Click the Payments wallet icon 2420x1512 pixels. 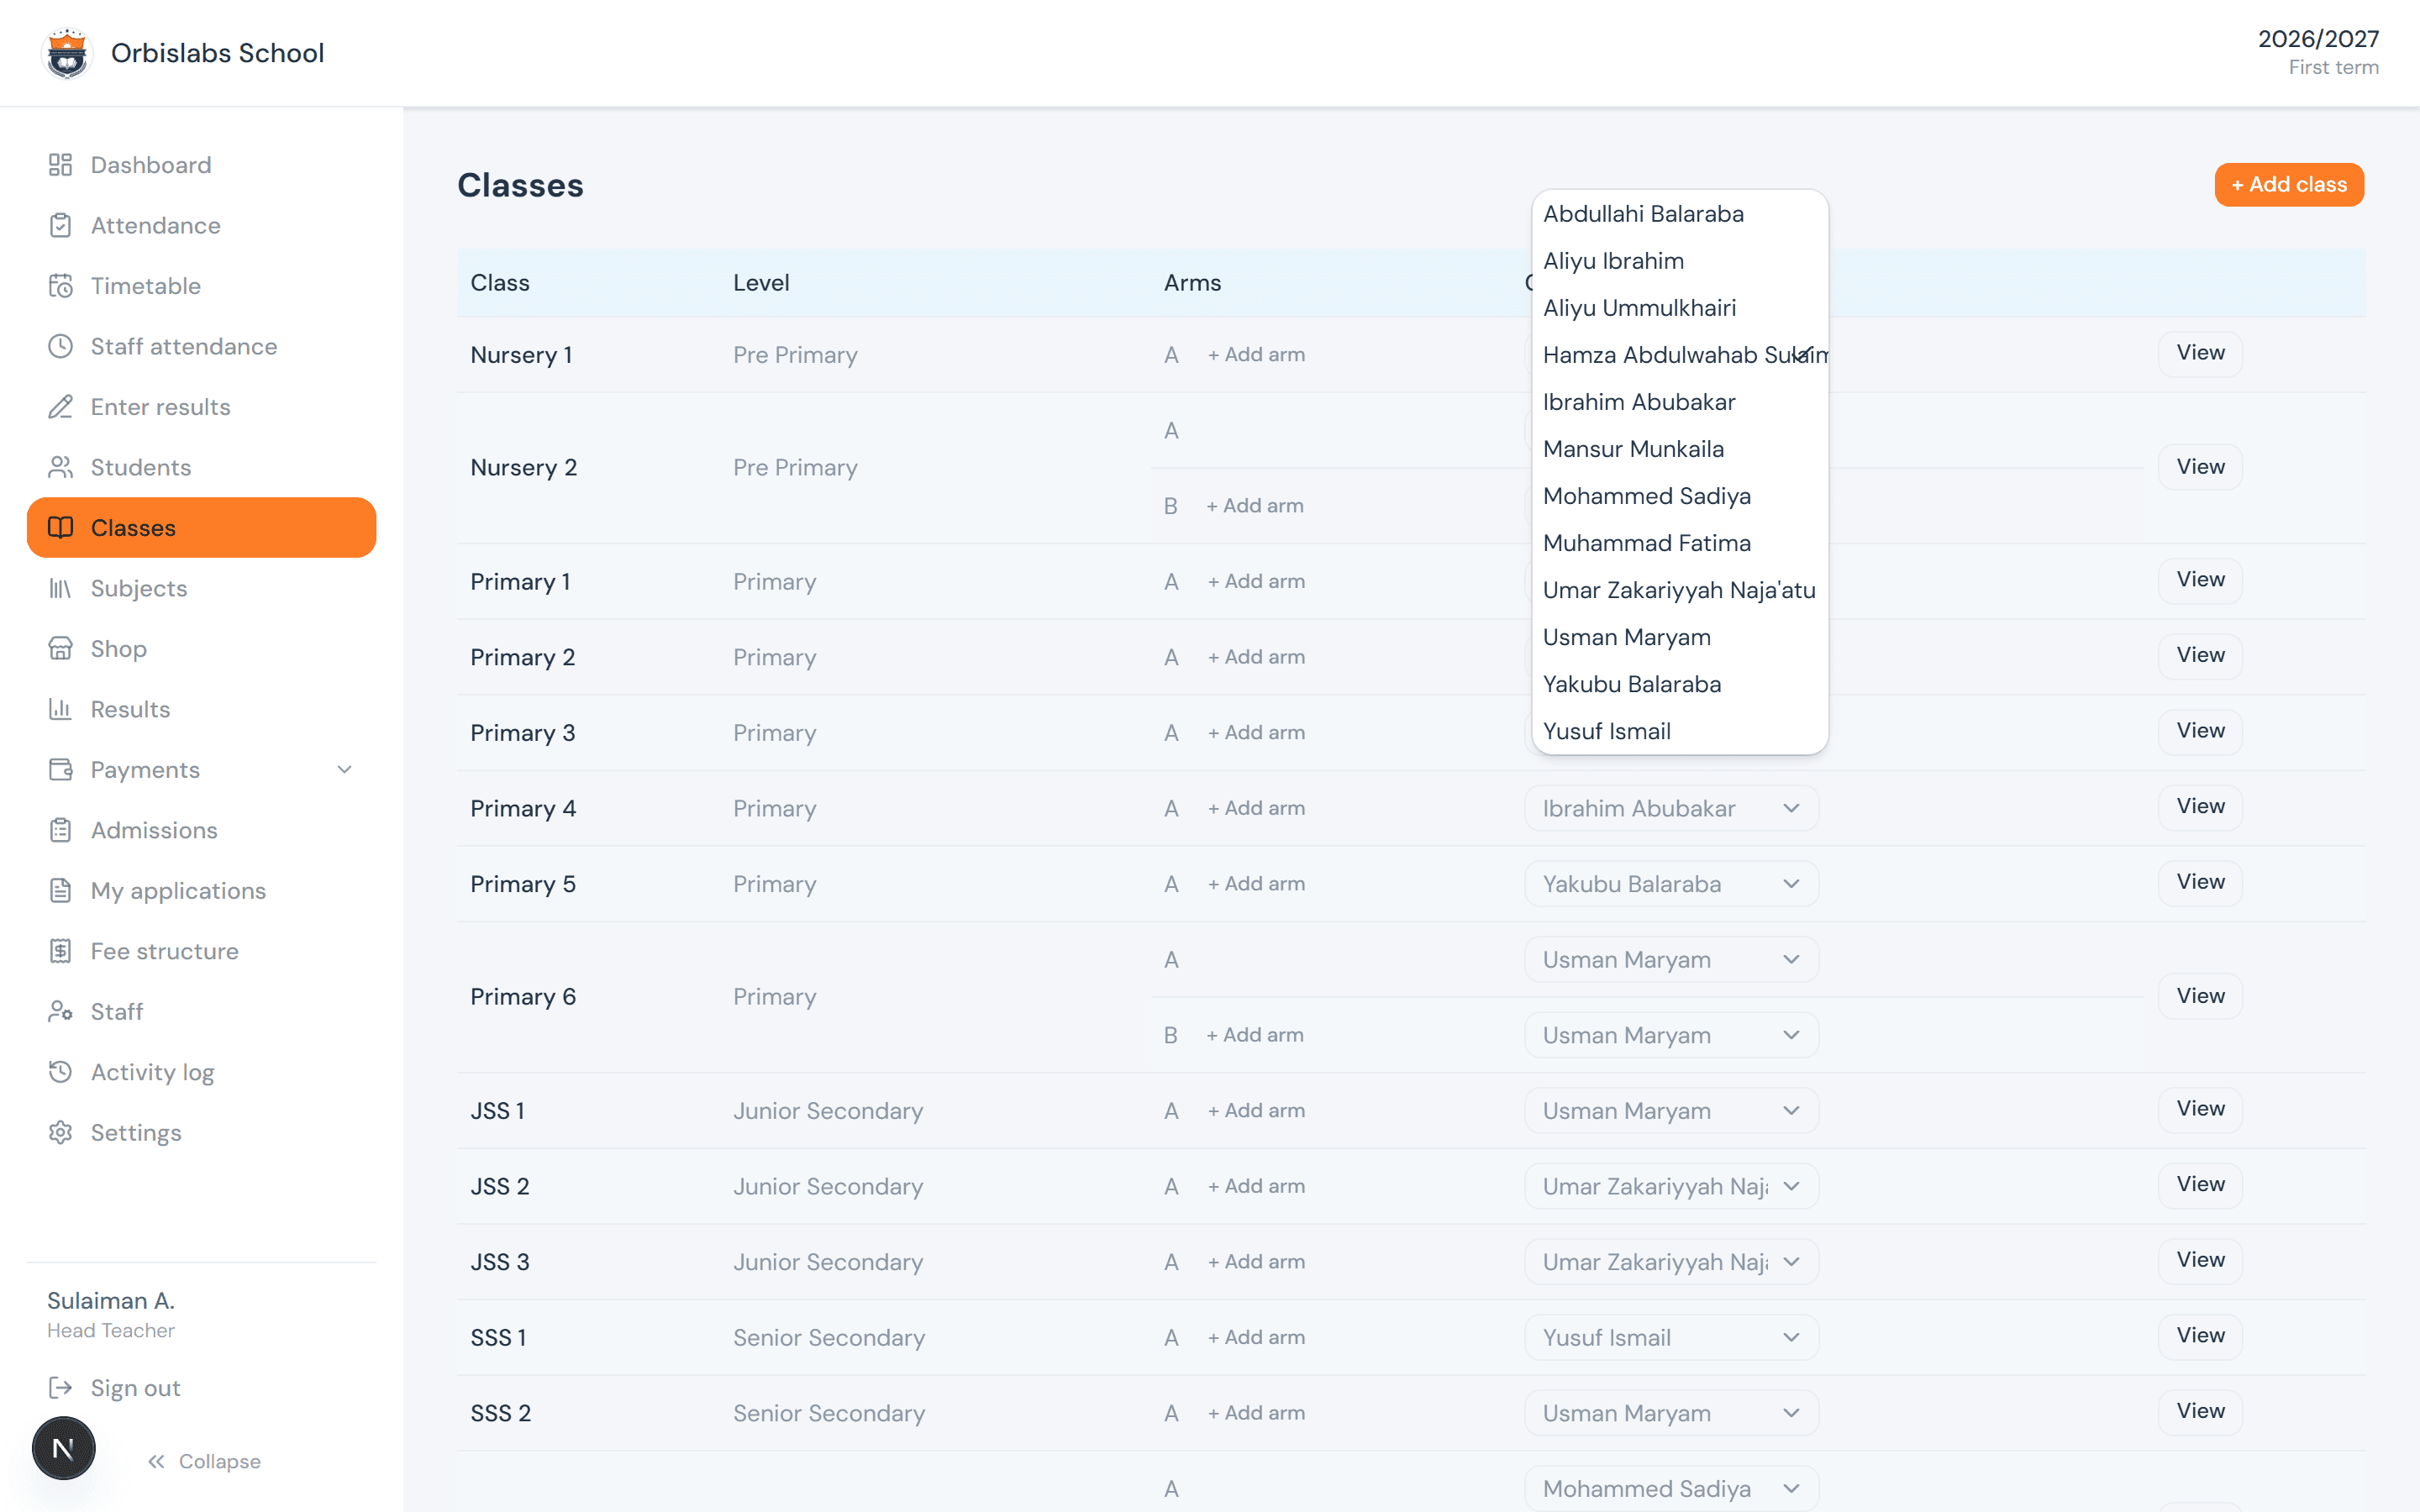(60, 770)
